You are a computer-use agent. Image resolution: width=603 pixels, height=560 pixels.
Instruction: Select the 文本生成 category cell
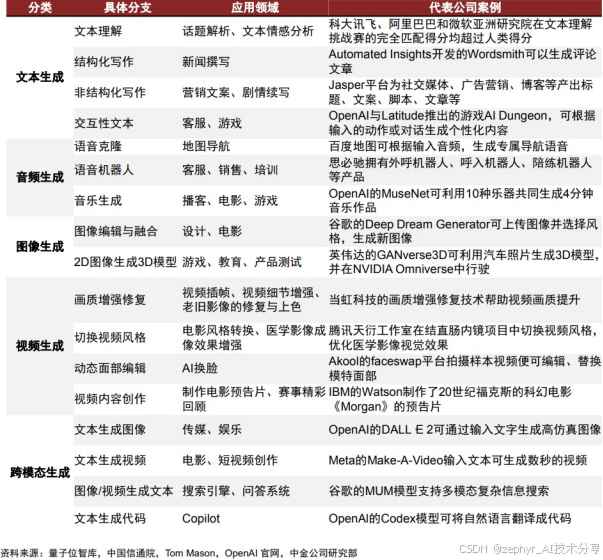coord(40,77)
